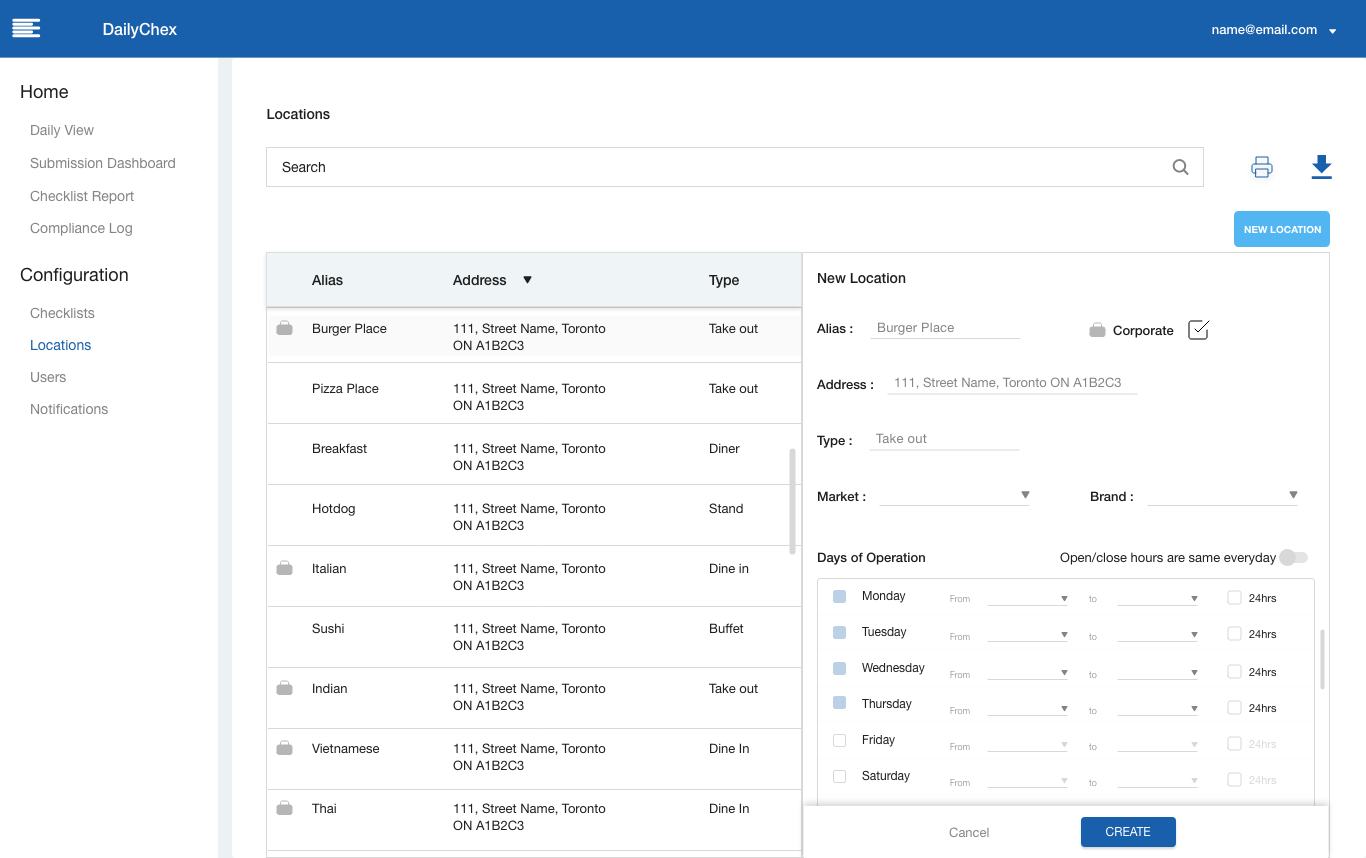Toggle the Corporate checkbox
Image resolution: width=1366 pixels, height=858 pixels.
click(1198, 330)
